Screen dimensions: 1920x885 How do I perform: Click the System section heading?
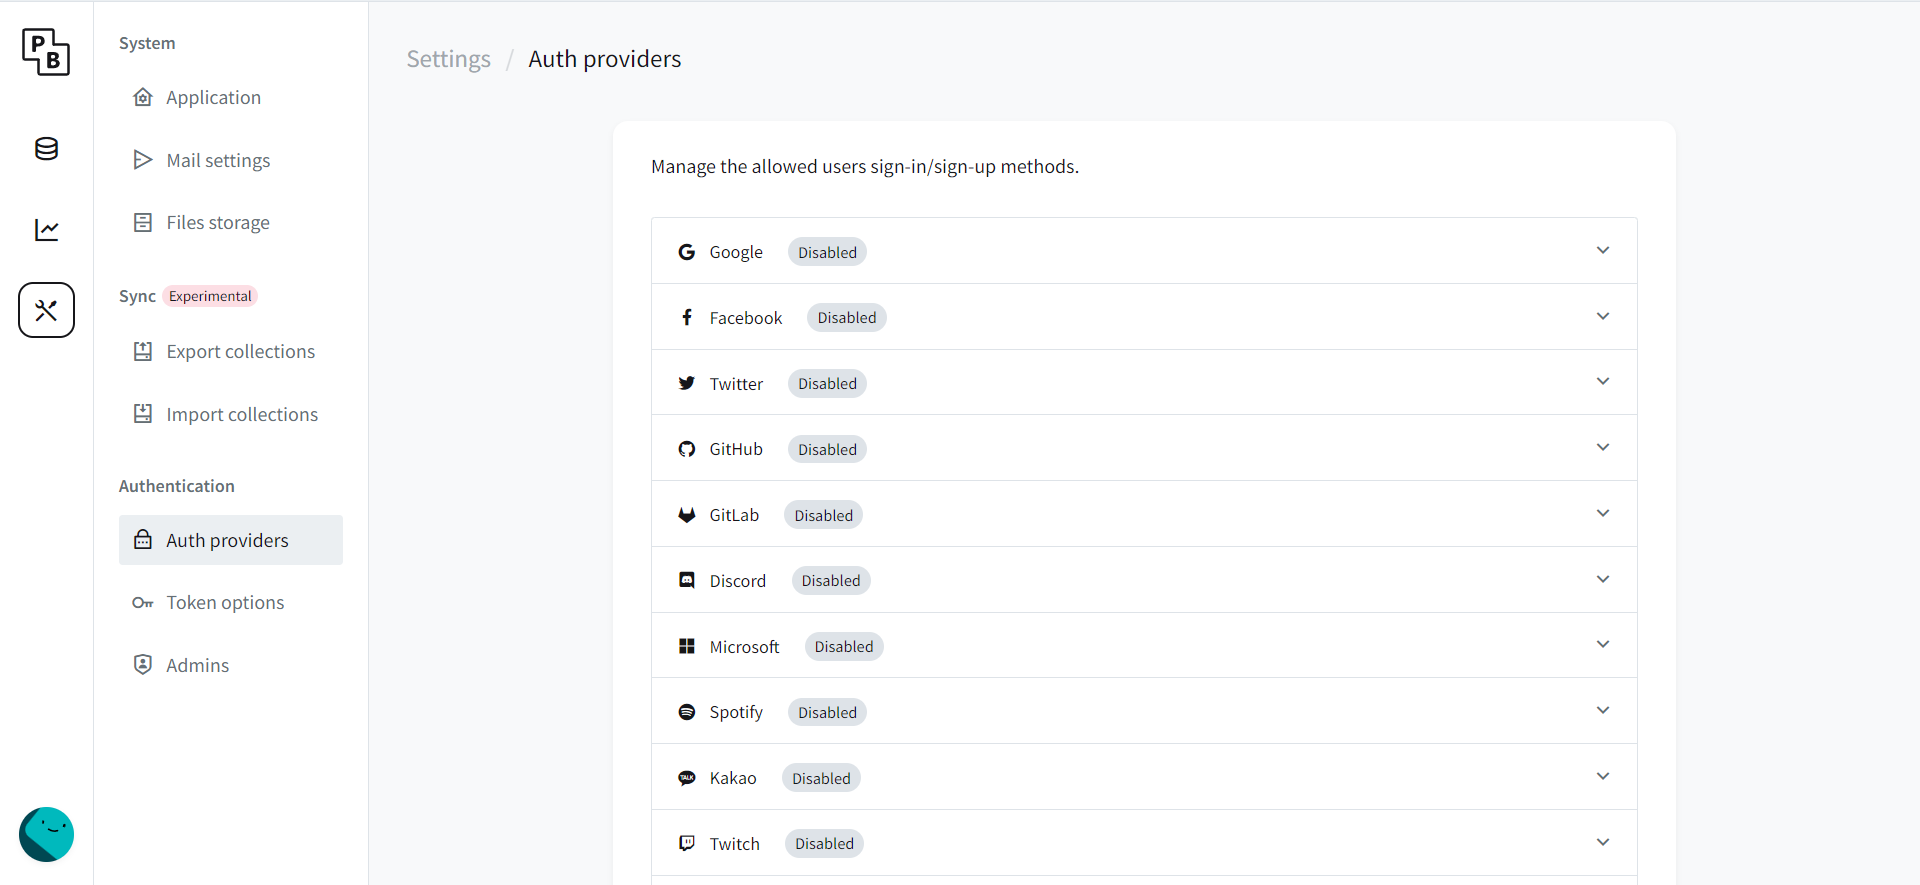coord(147,43)
